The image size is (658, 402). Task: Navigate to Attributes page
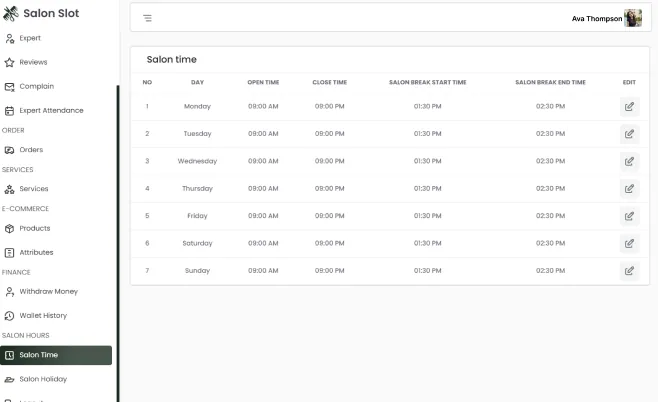pos(36,252)
